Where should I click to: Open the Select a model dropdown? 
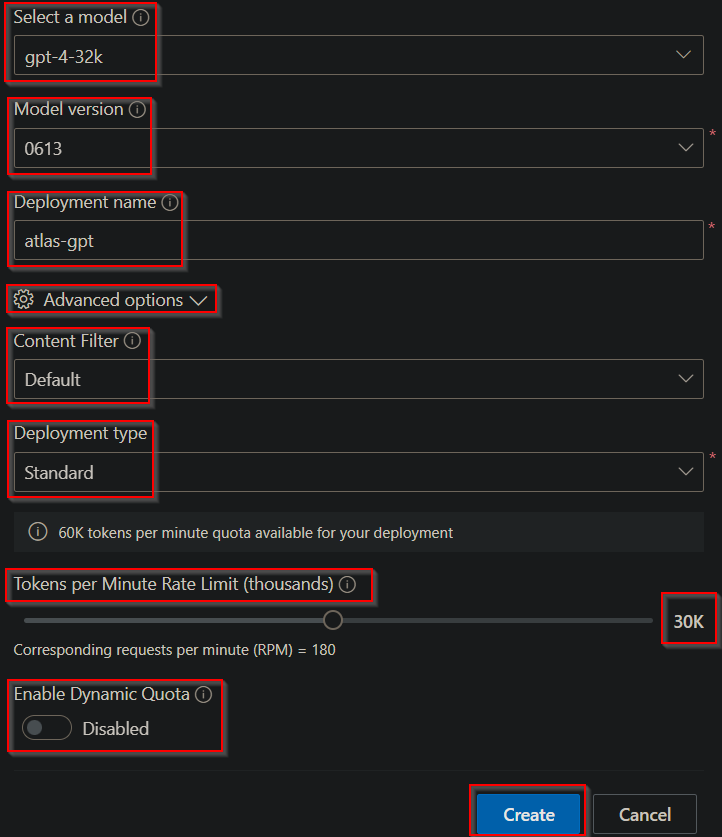pyautogui.click(x=358, y=56)
